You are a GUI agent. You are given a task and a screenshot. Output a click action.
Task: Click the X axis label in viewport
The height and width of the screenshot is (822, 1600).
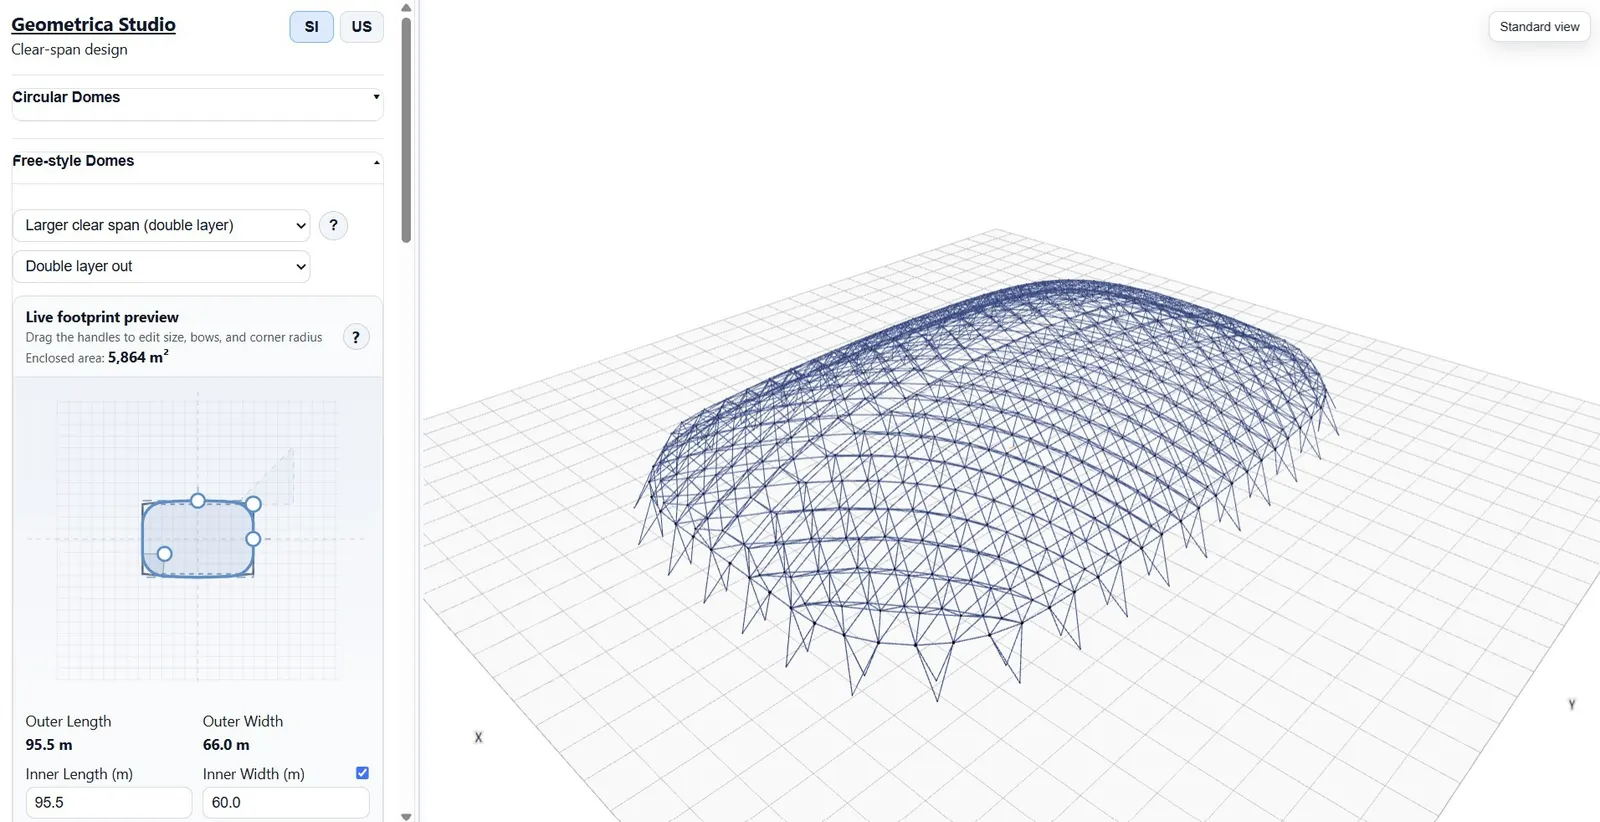click(478, 738)
